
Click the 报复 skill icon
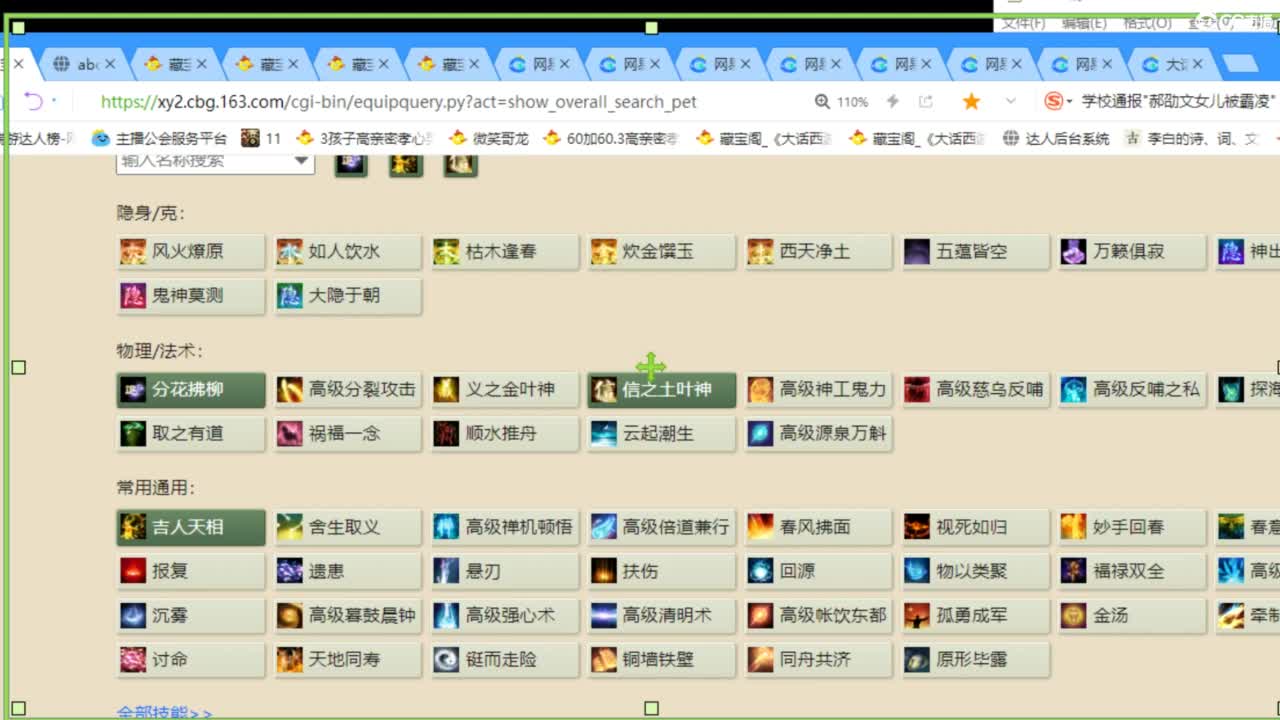click(x=133, y=571)
